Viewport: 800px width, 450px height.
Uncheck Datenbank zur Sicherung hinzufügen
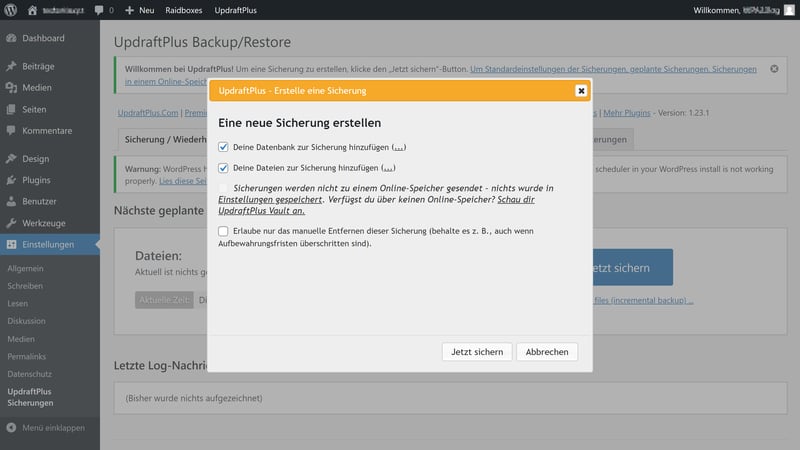click(x=223, y=147)
